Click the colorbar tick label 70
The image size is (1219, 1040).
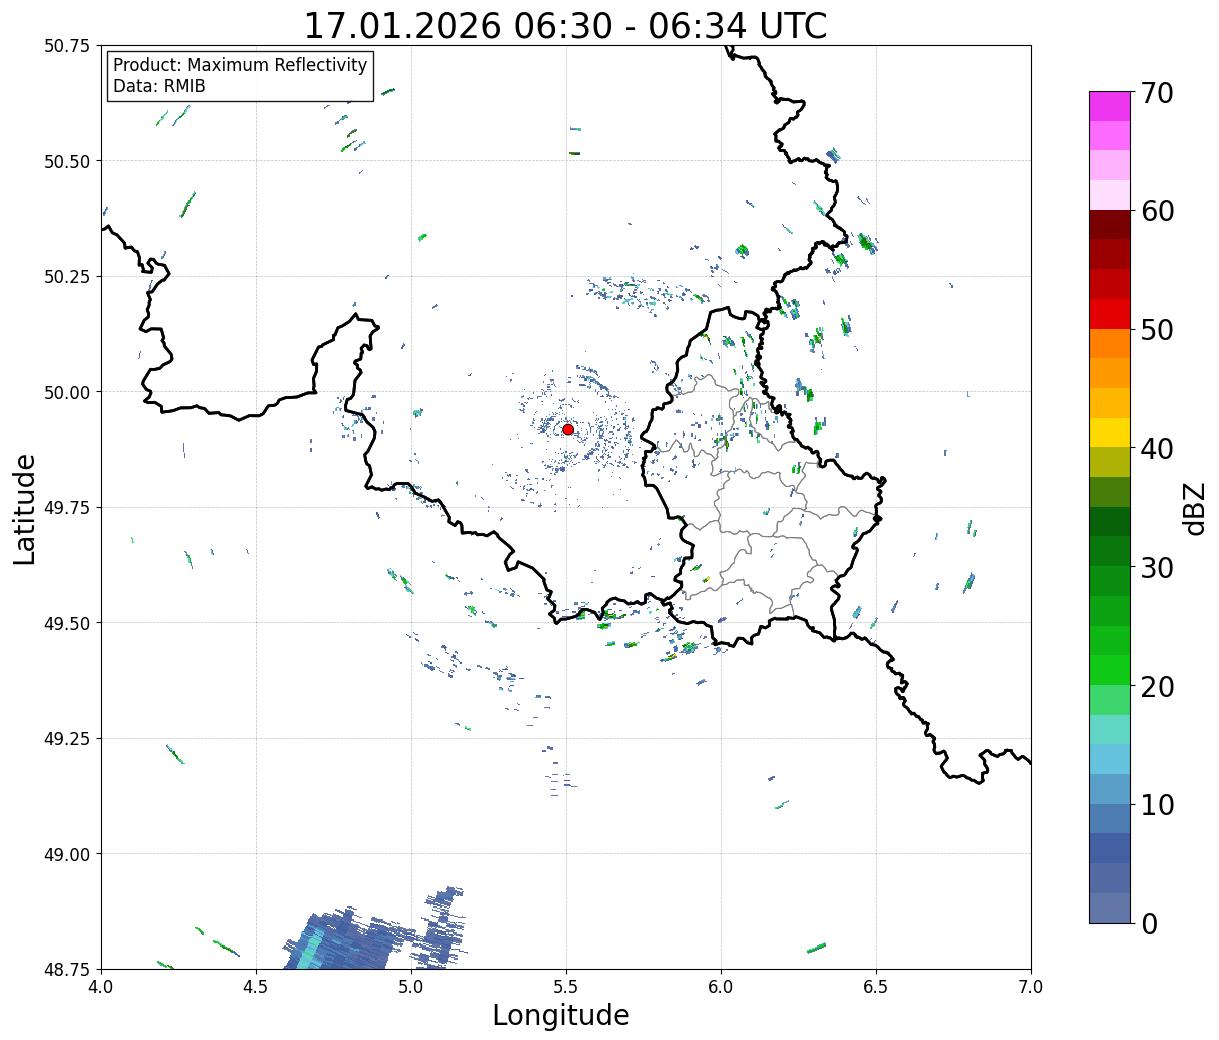click(x=1156, y=93)
